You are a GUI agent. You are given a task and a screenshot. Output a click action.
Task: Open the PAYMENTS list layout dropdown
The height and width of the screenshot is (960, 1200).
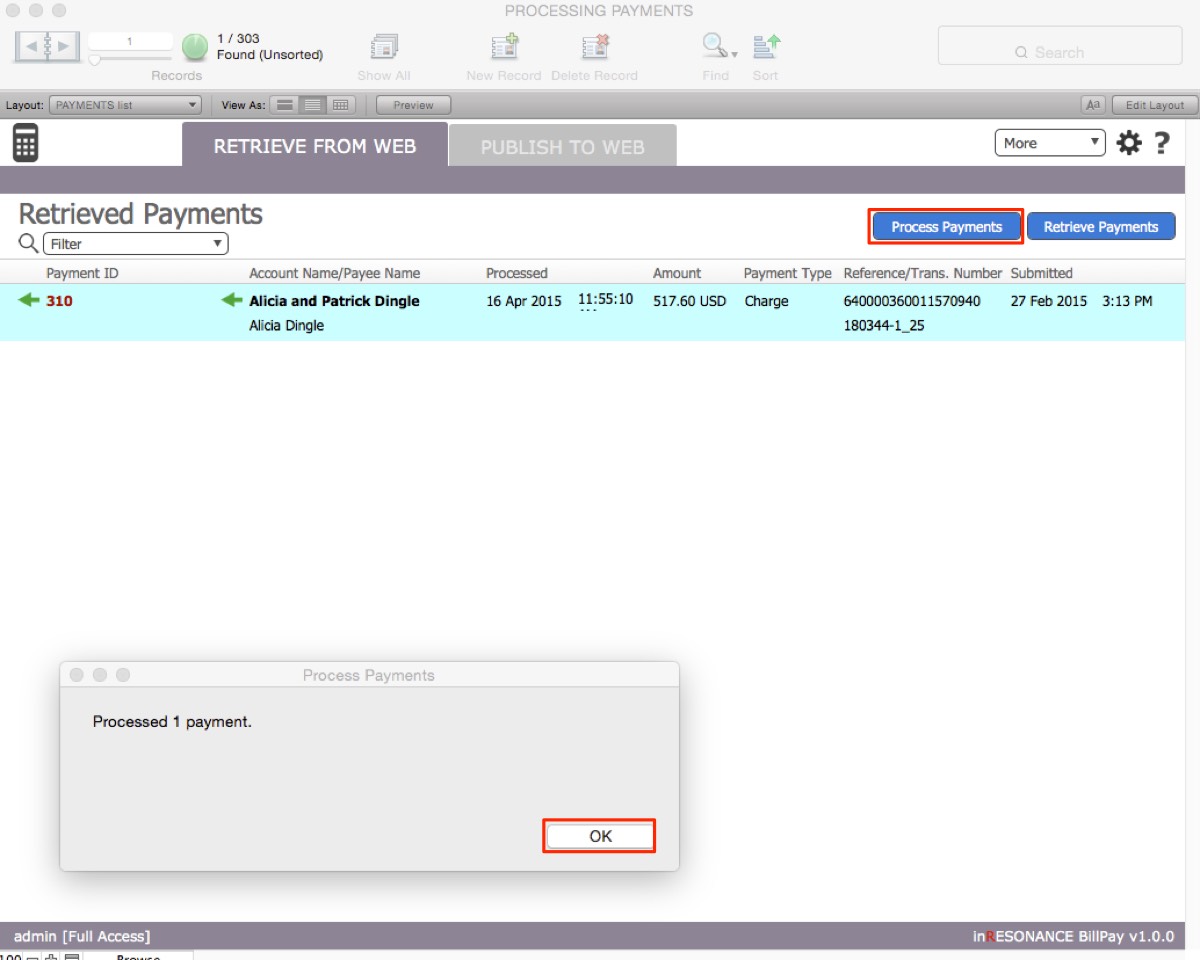coord(125,105)
